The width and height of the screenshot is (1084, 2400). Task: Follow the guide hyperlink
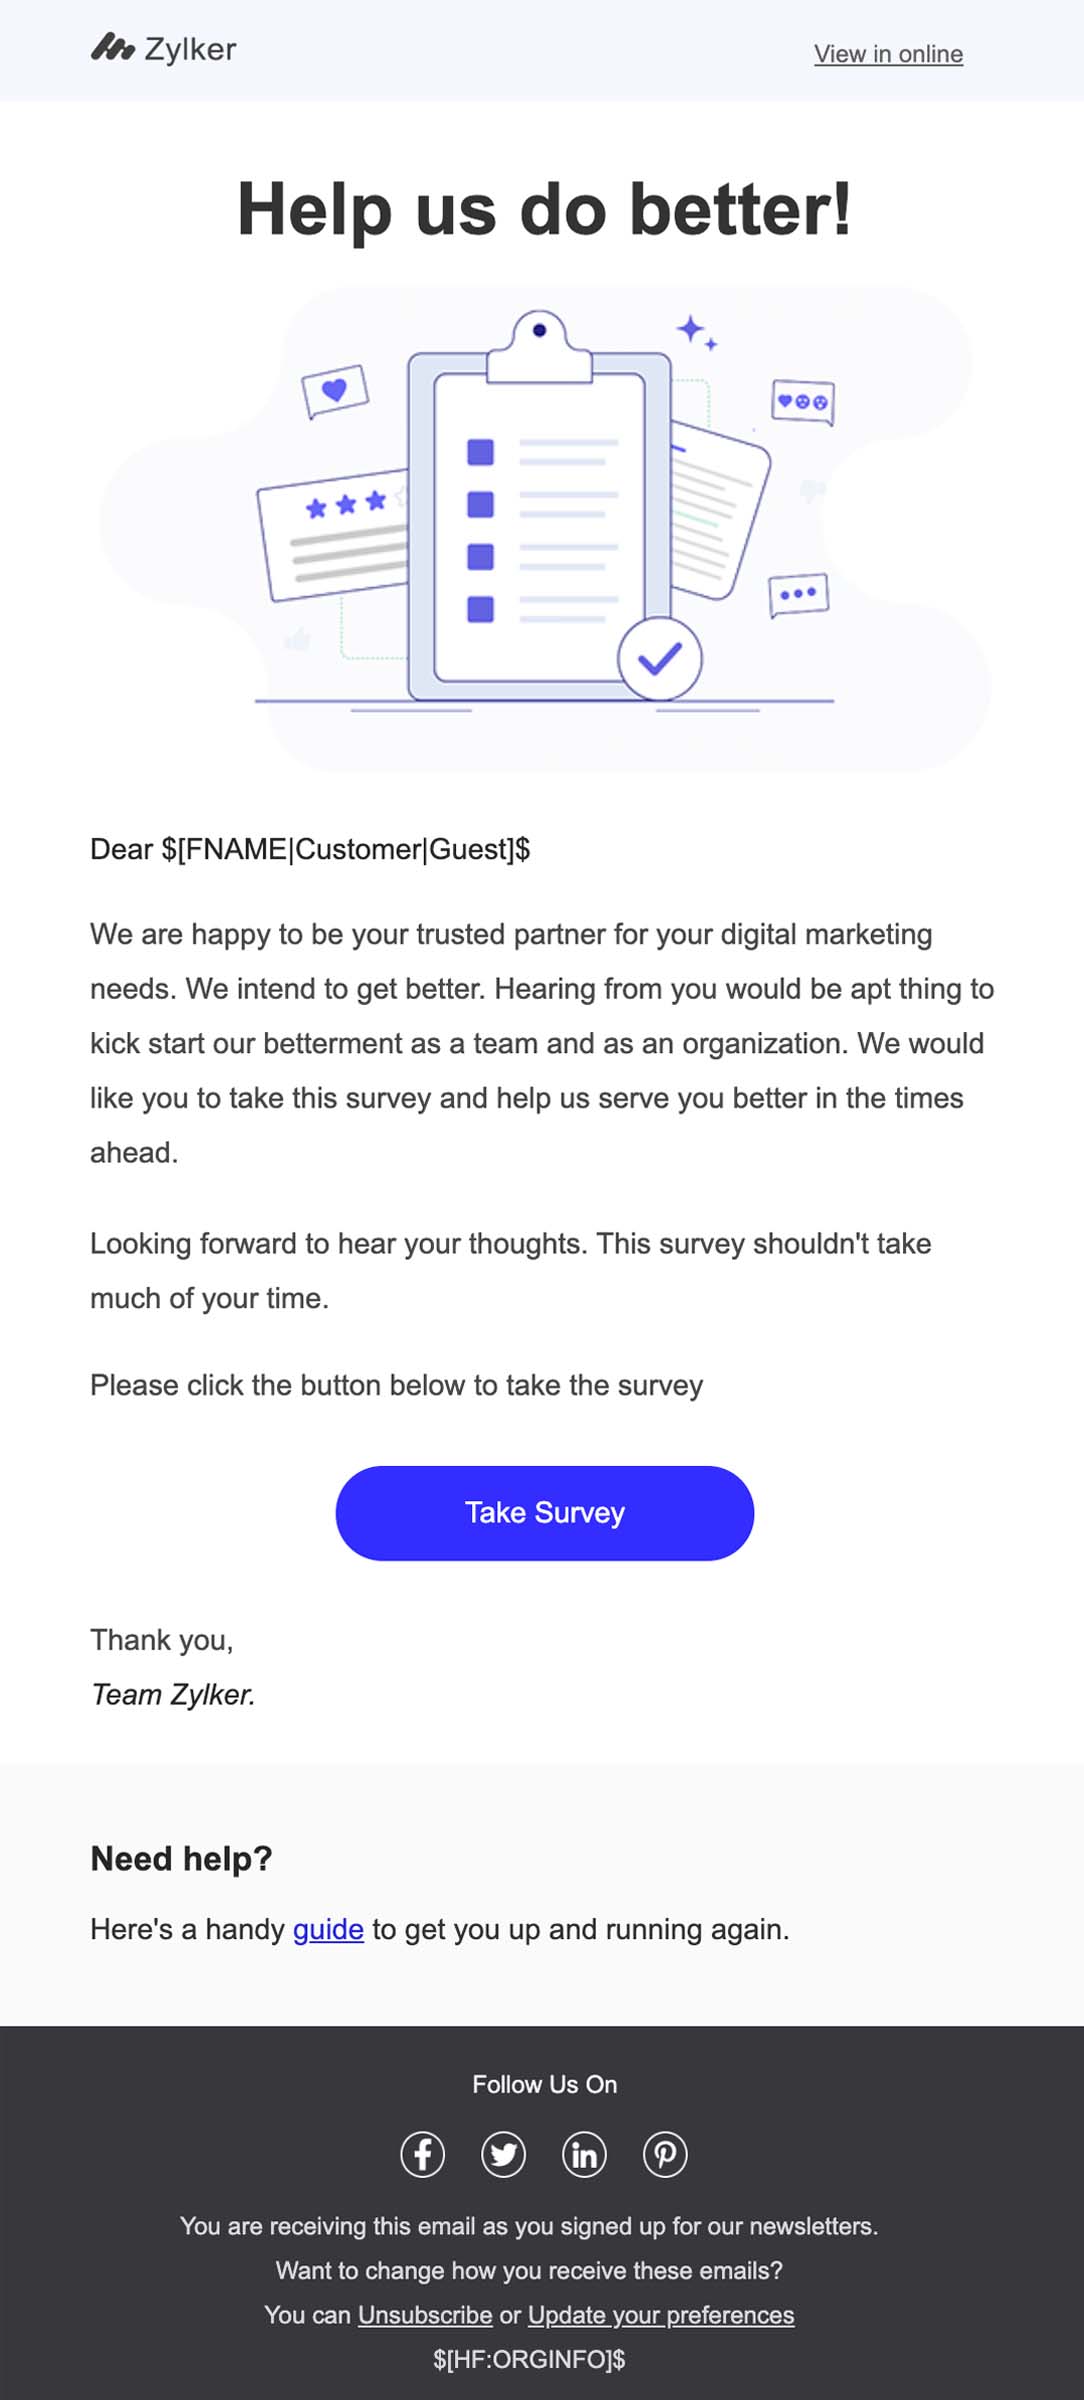[328, 1929]
